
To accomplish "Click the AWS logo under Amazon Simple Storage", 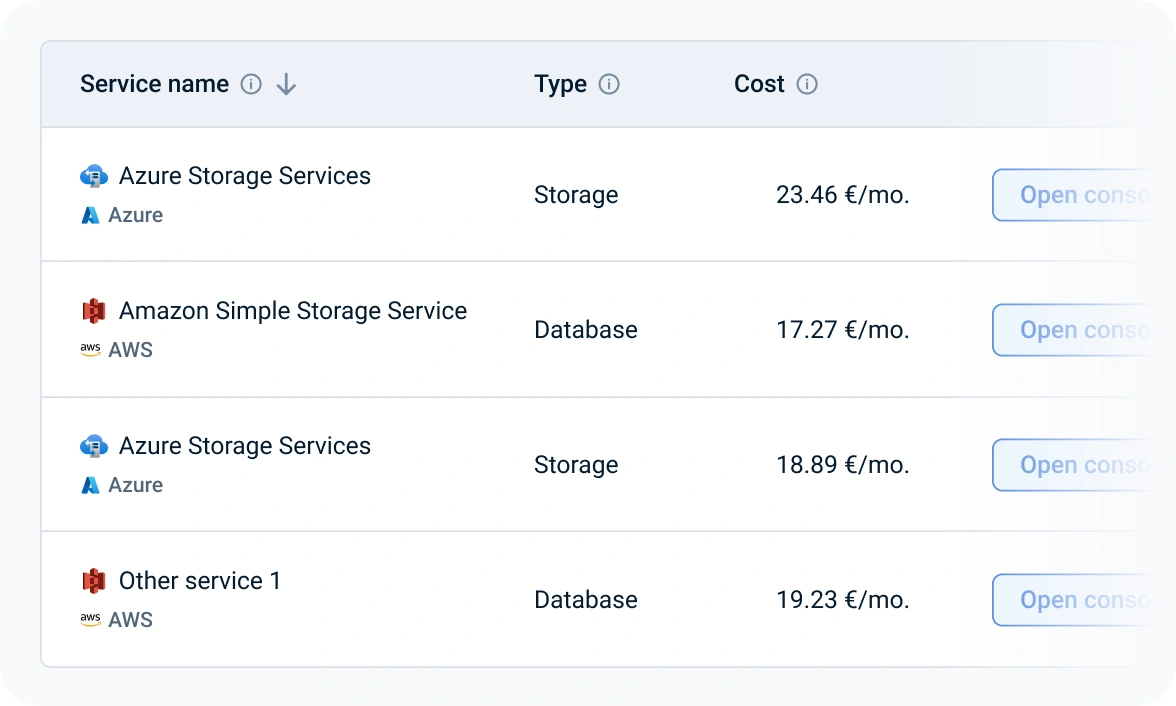I will tap(90, 350).
